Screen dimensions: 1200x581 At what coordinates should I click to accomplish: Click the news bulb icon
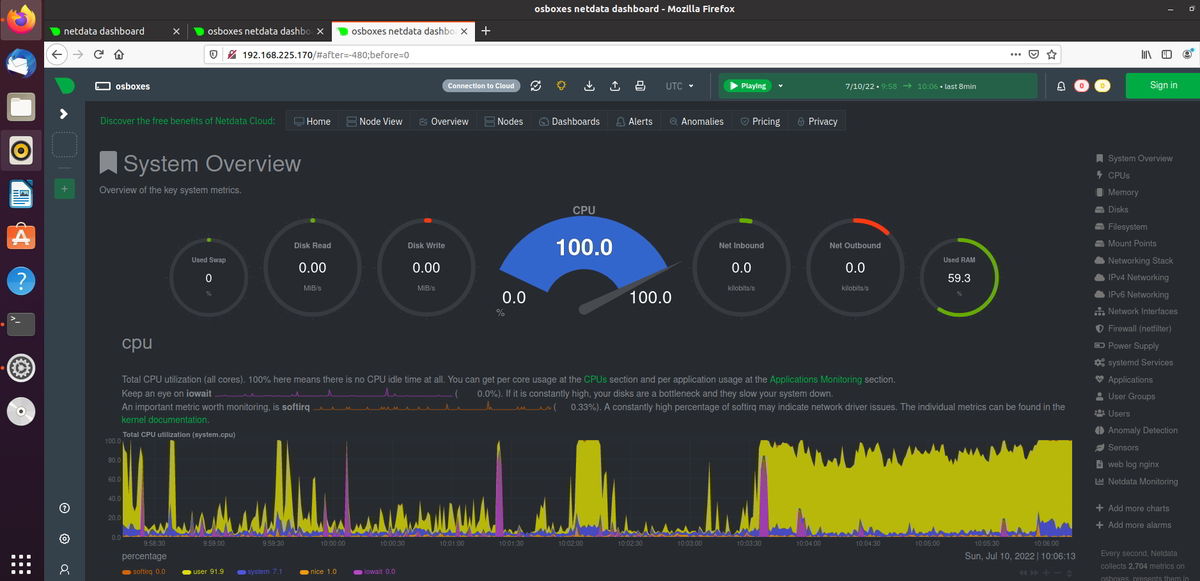point(561,86)
